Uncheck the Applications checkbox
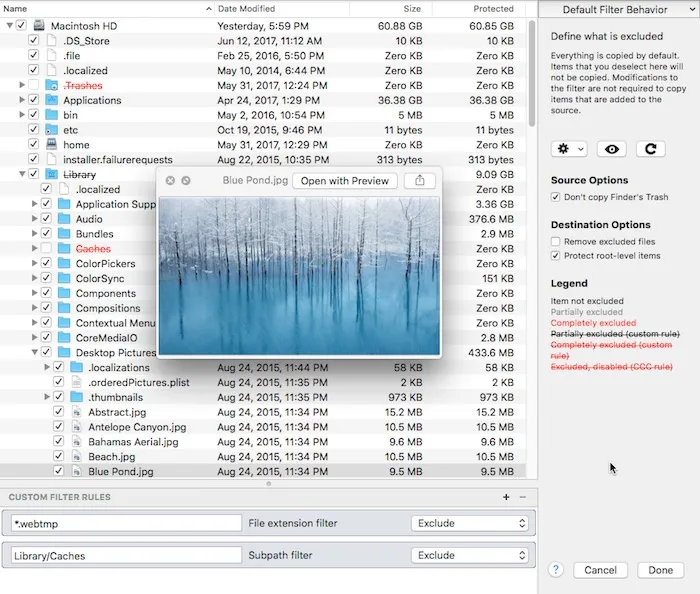 click(33, 100)
